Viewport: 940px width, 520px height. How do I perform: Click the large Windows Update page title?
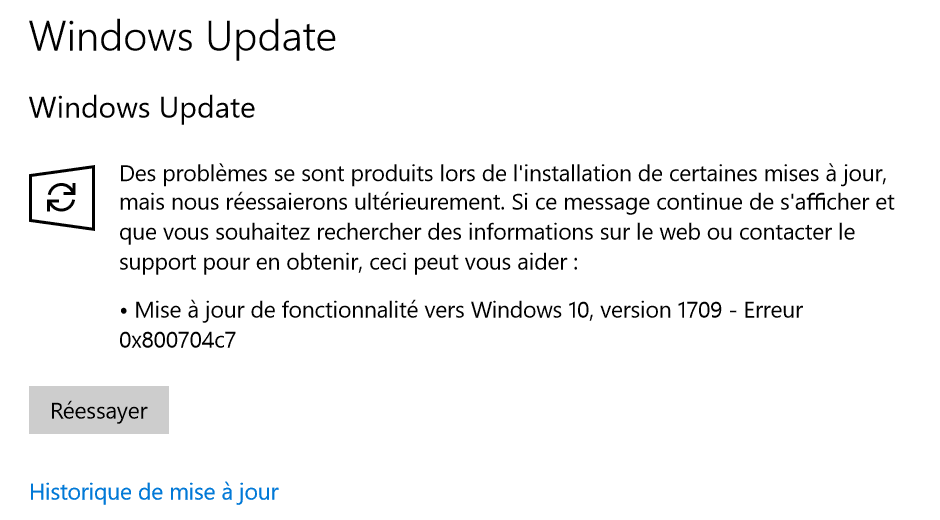(183, 37)
